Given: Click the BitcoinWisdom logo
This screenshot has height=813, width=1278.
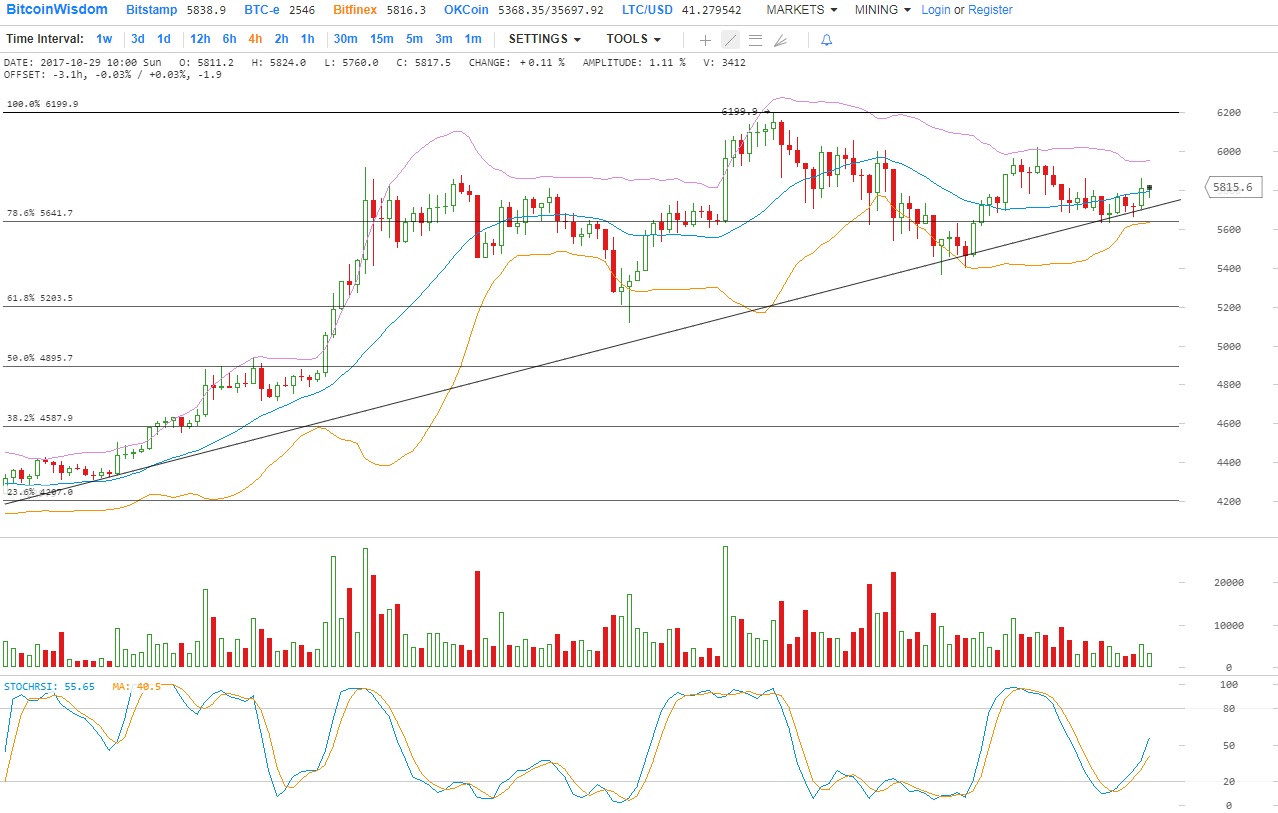Looking at the screenshot, I should tap(58, 10).
